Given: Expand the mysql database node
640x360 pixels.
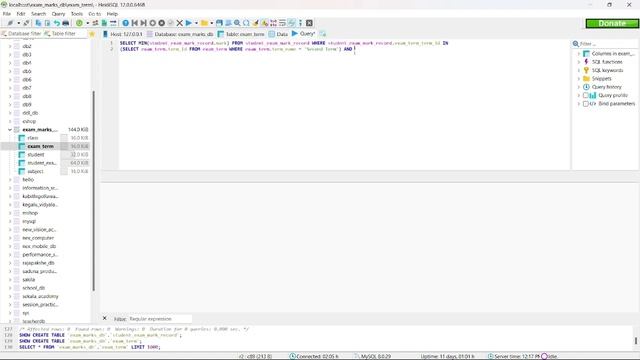Looking at the screenshot, I should click(x=10, y=221).
